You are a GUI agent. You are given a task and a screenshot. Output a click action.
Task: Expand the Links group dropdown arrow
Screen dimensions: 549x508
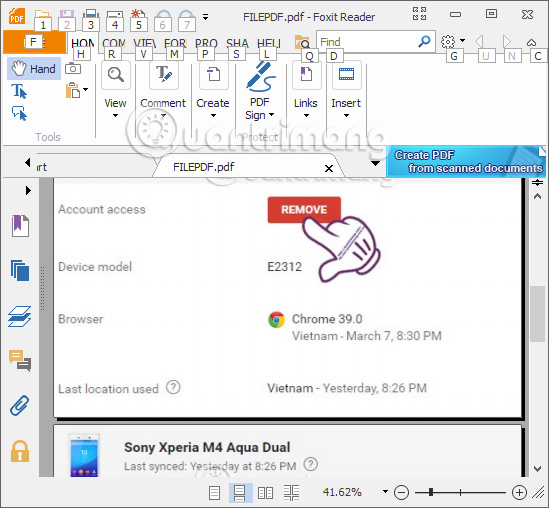click(306, 116)
